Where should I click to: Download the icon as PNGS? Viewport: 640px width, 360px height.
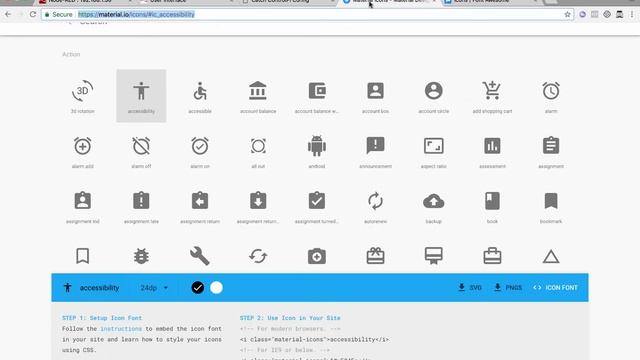pos(508,287)
